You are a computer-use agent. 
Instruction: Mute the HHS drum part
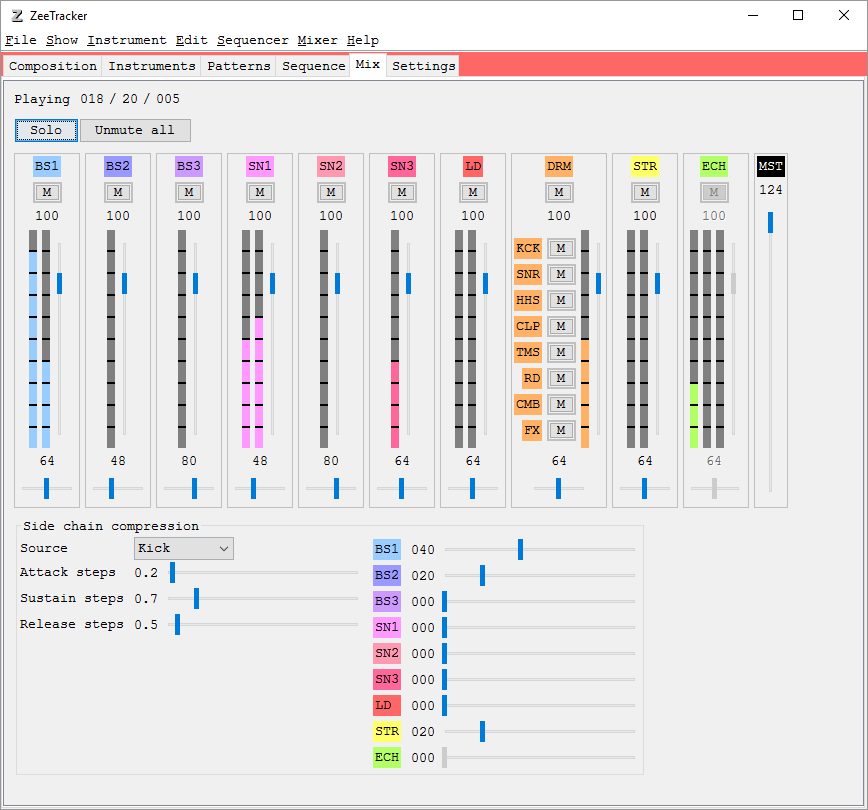pyautogui.click(x=561, y=300)
